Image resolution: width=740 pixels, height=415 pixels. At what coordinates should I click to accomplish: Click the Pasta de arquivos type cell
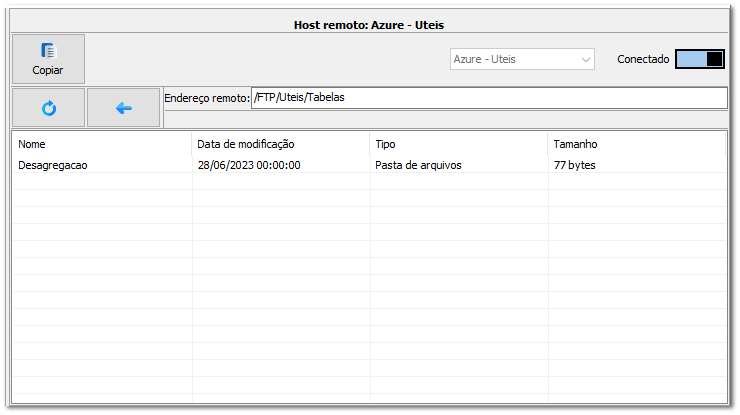click(418, 165)
